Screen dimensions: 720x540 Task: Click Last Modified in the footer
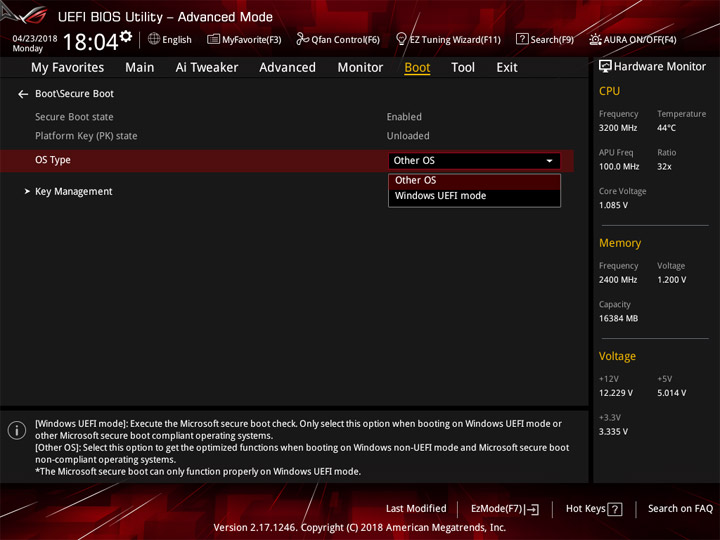click(416, 509)
